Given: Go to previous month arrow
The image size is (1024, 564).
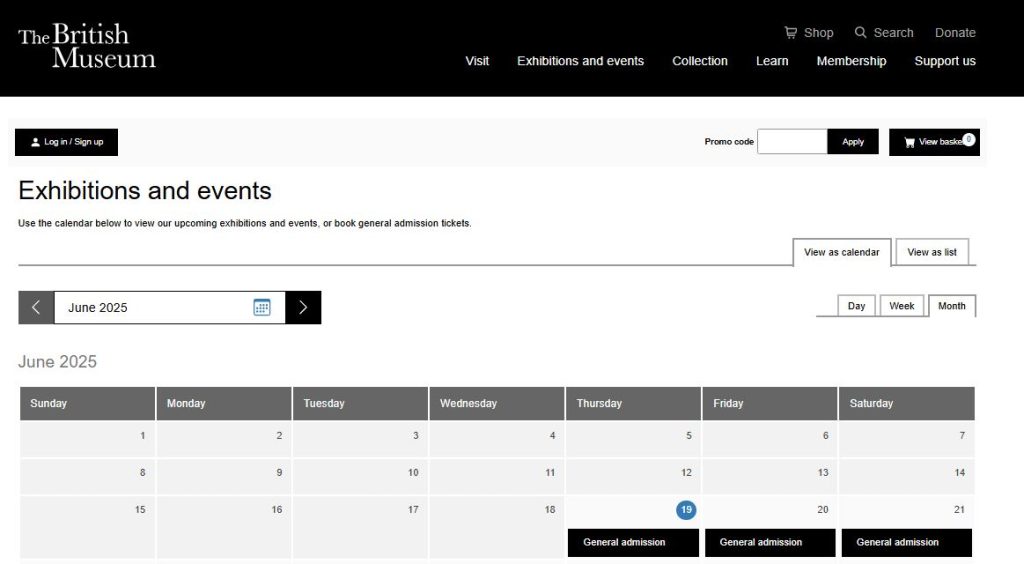Looking at the screenshot, I should pos(36,308).
